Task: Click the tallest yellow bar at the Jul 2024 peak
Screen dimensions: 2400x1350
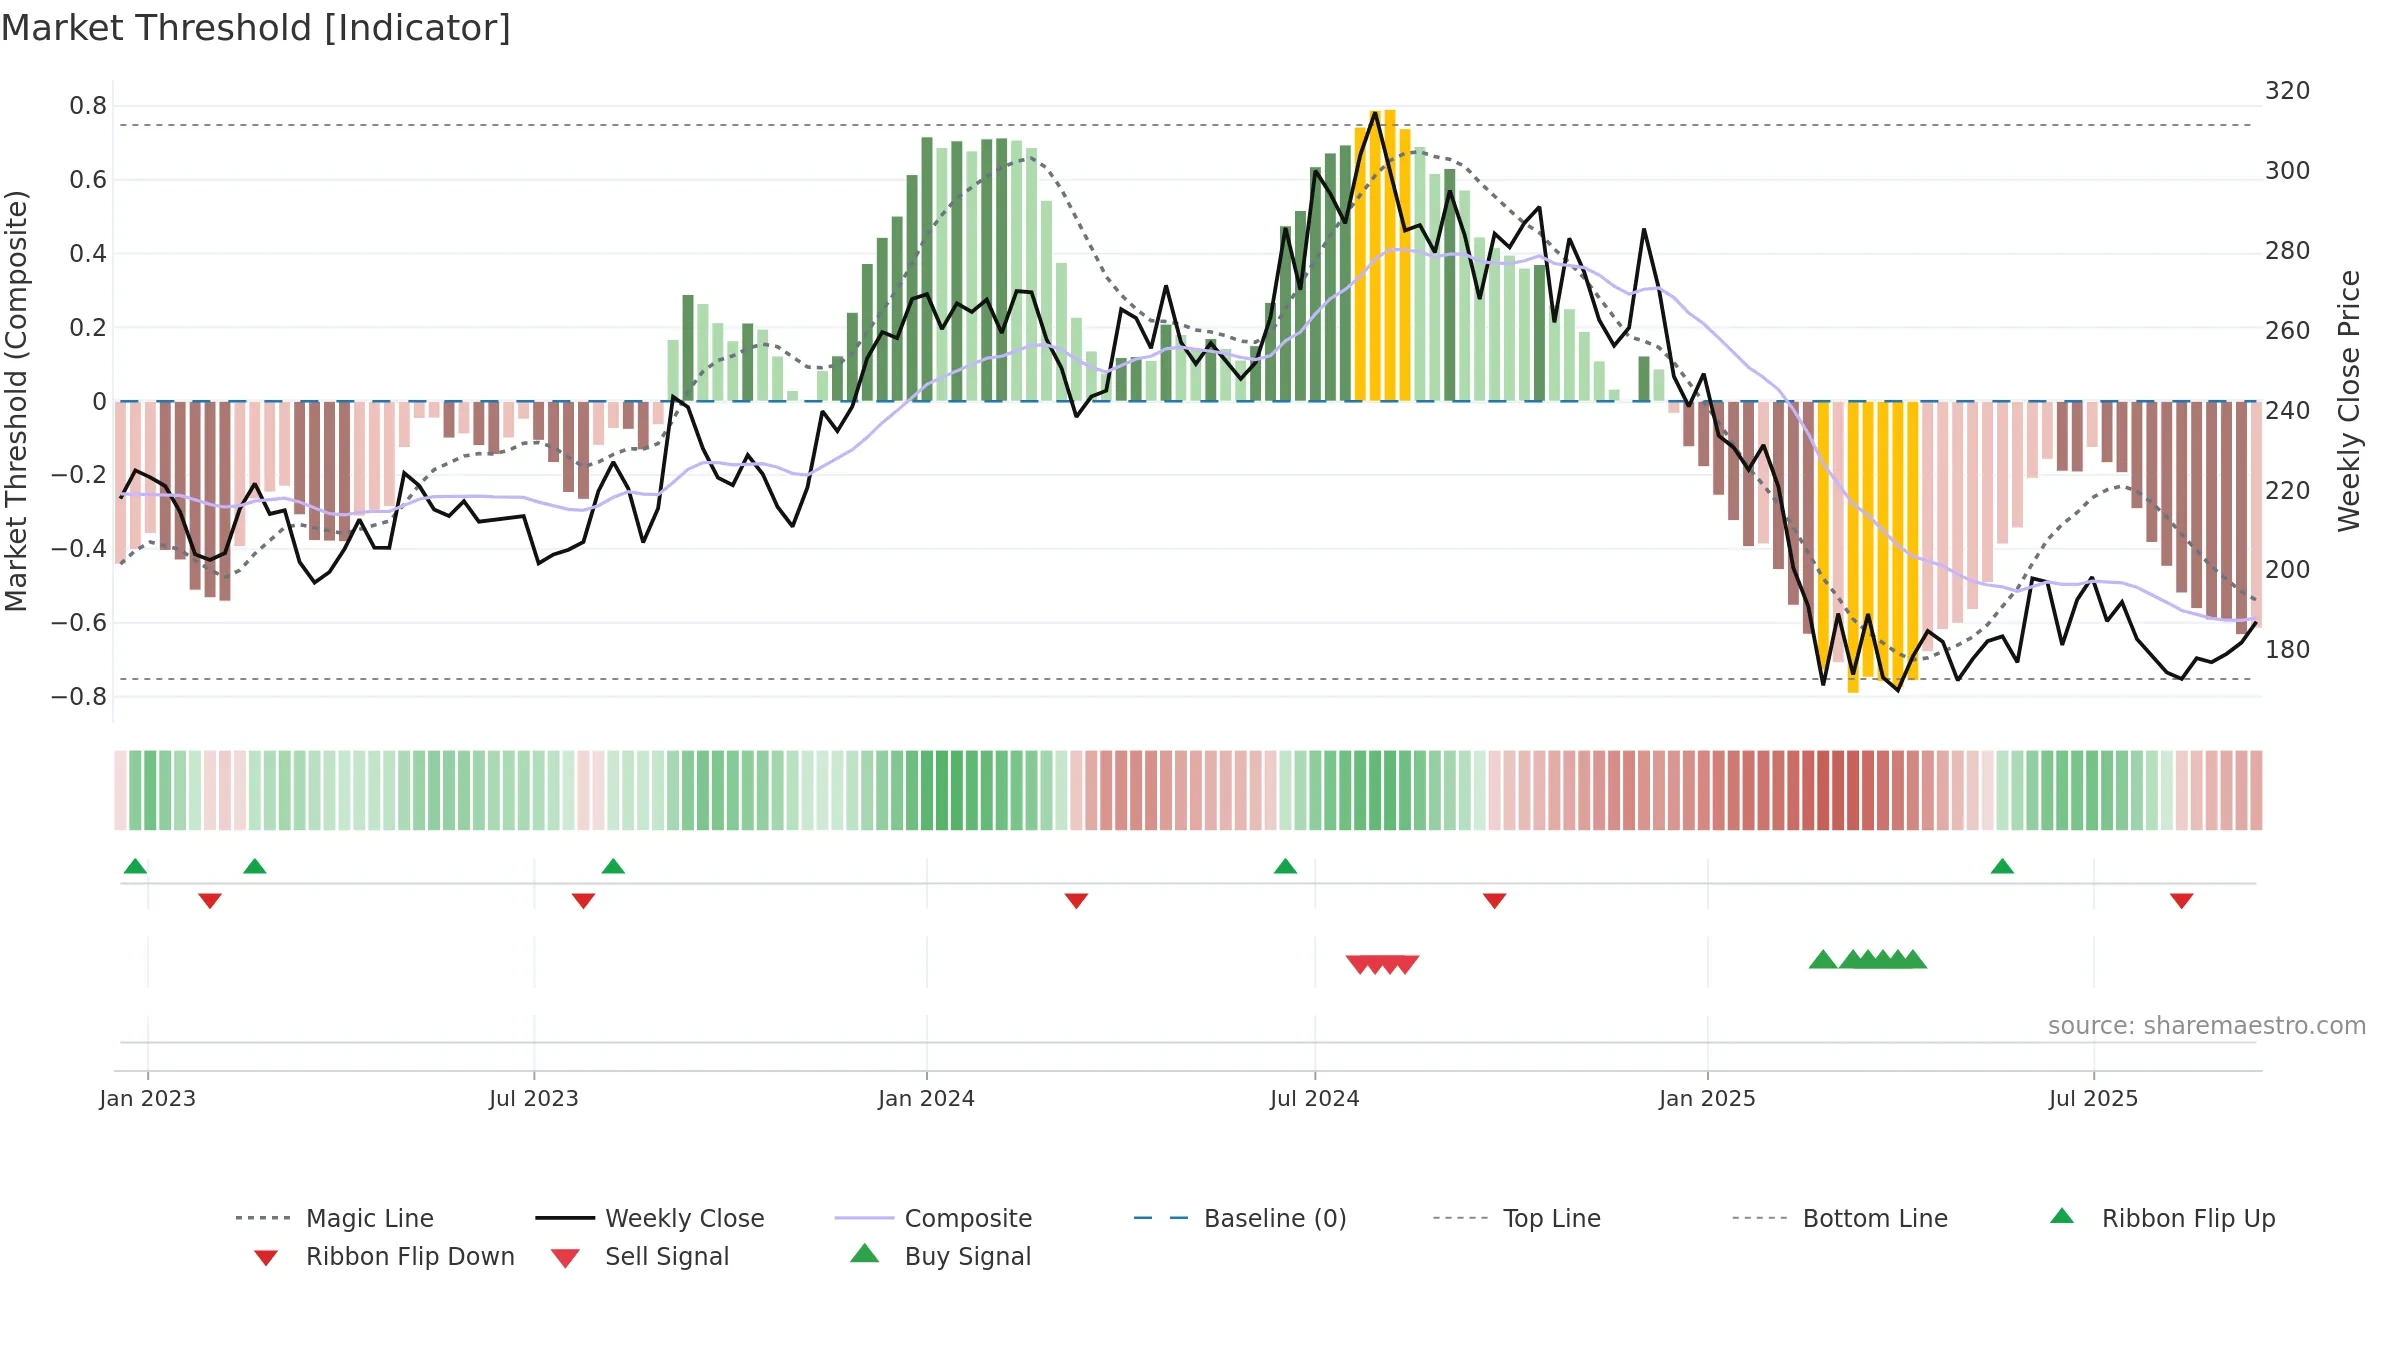Action: tap(1389, 255)
